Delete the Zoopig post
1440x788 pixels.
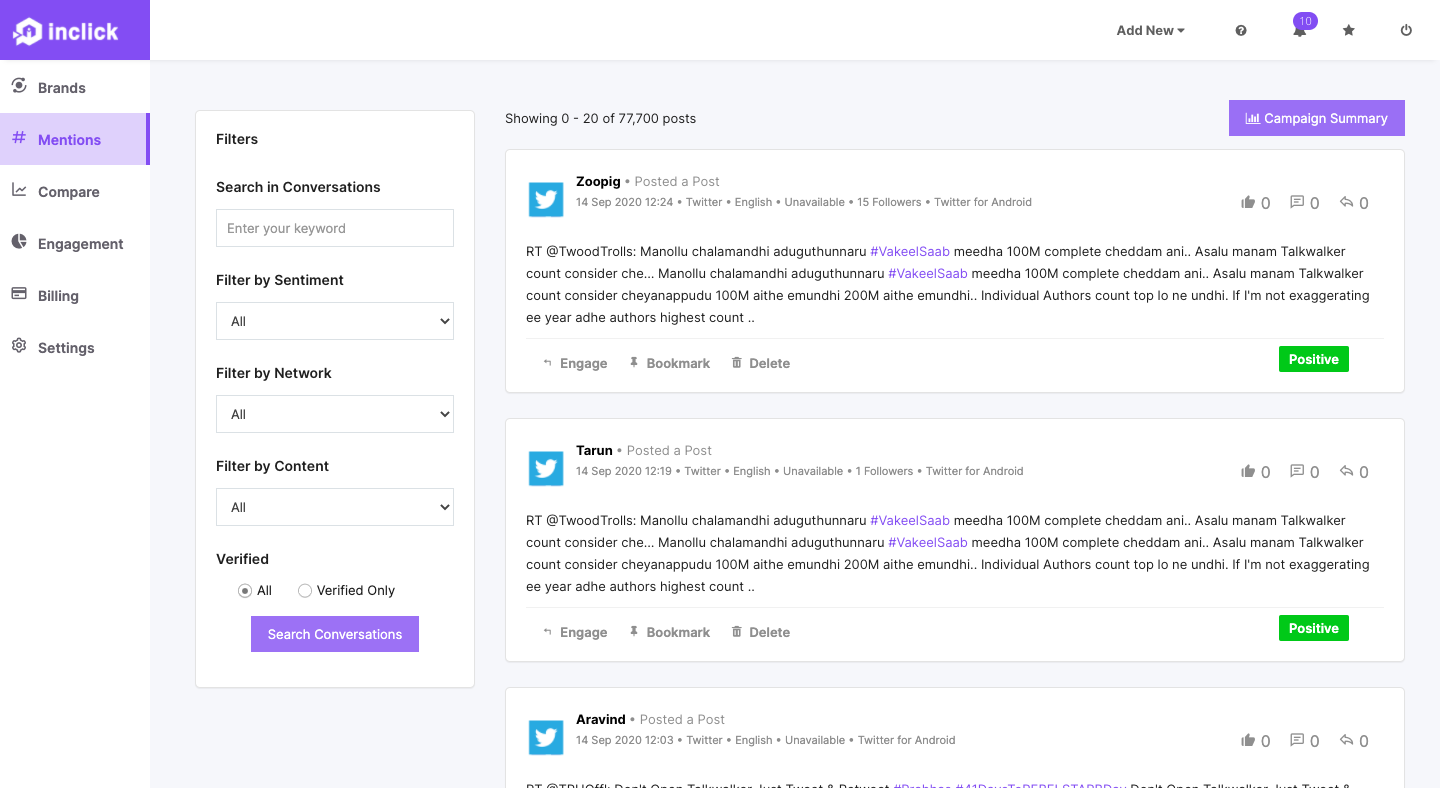coord(761,363)
